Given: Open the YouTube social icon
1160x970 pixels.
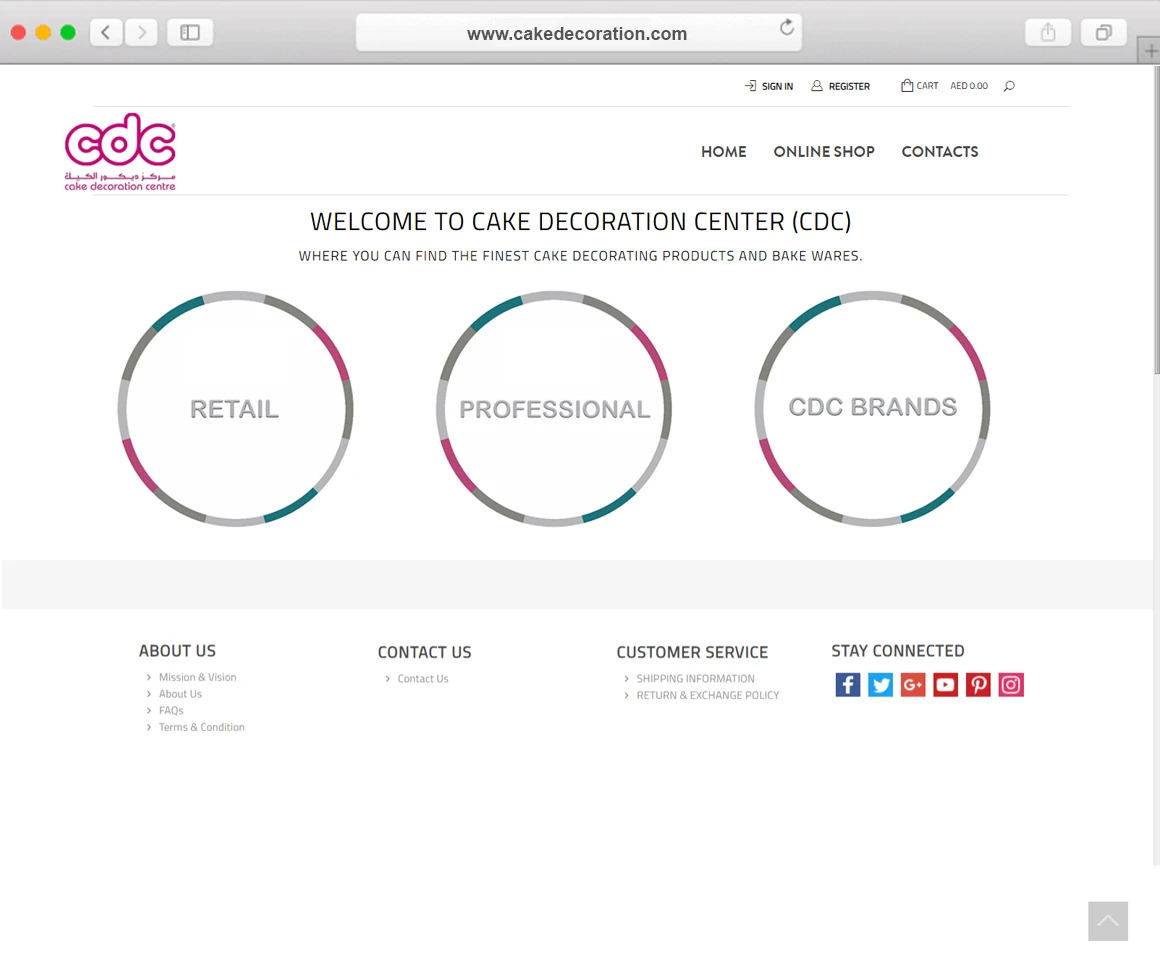Looking at the screenshot, I should [x=945, y=684].
